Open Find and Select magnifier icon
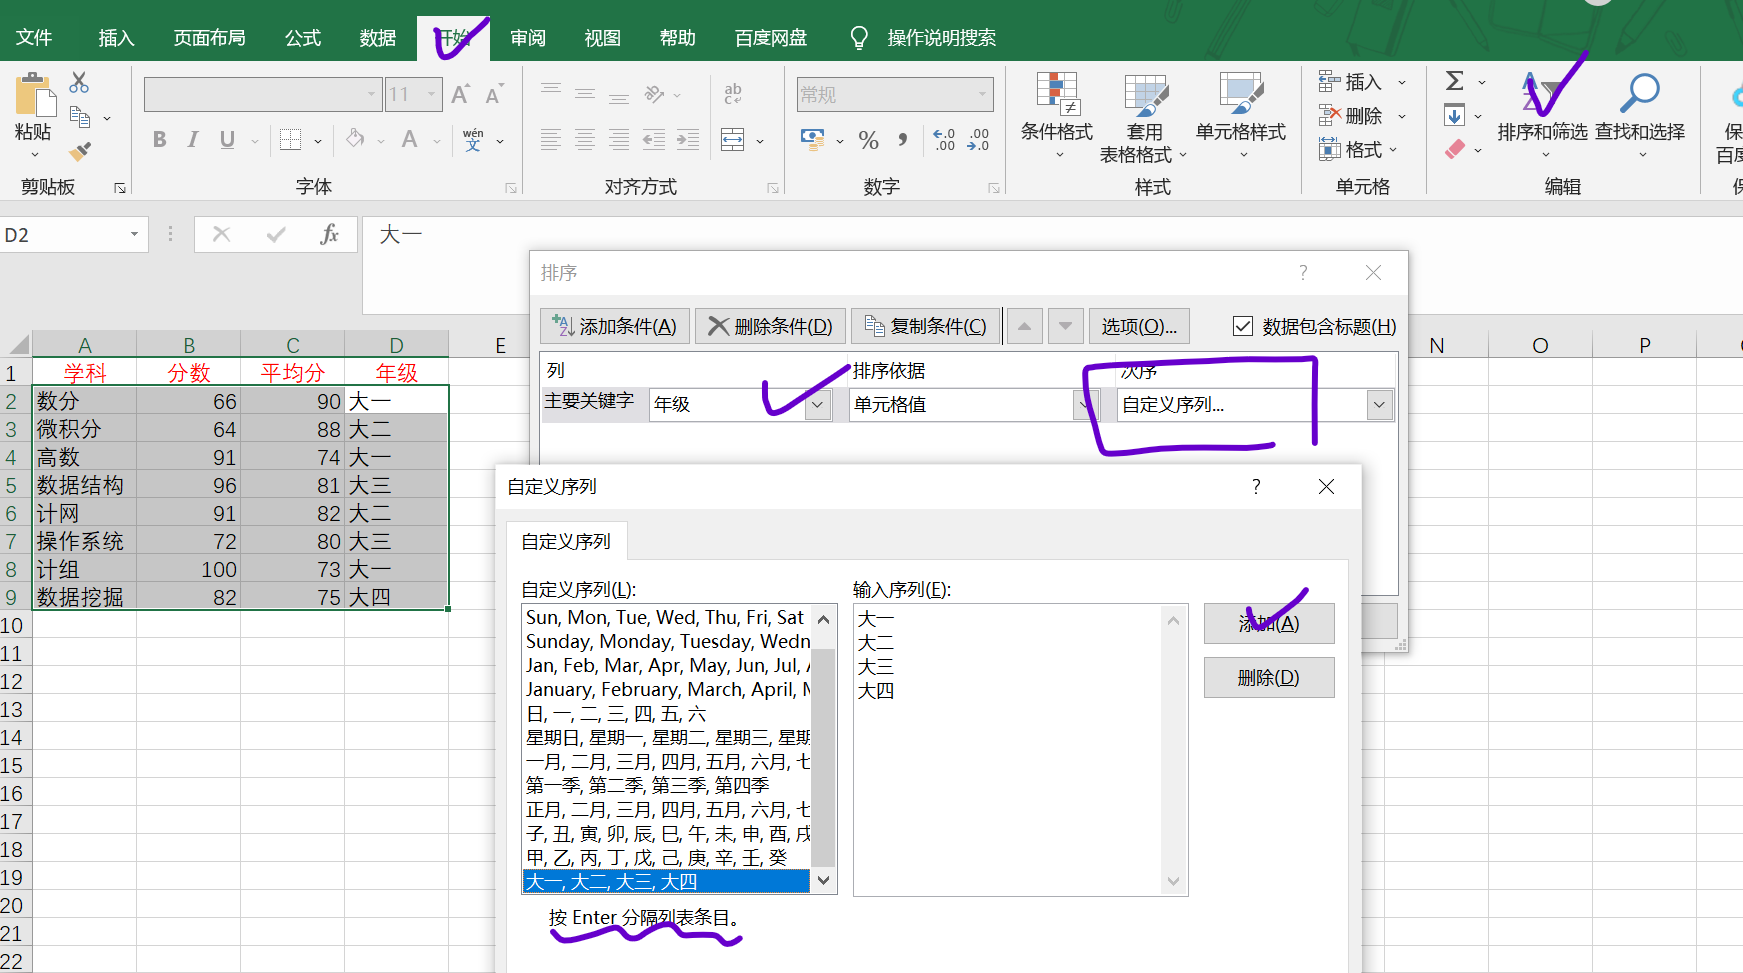Viewport: 1743px width, 973px height. click(x=1639, y=93)
